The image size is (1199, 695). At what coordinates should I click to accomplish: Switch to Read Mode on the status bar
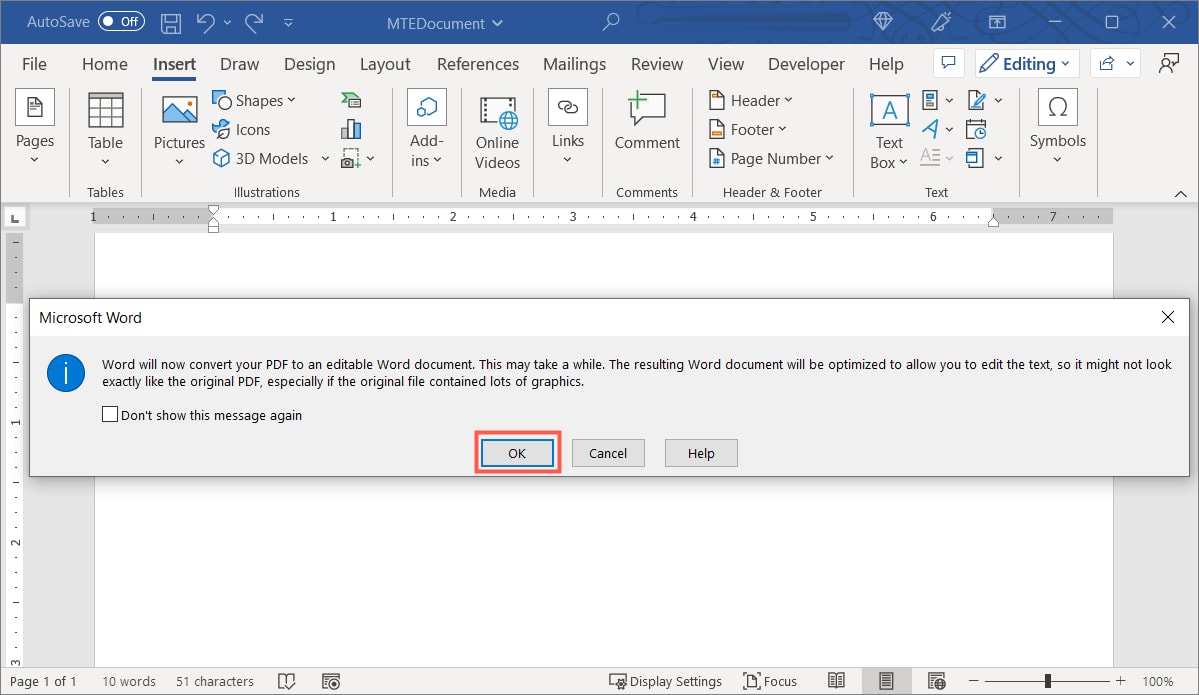pyautogui.click(x=837, y=681)
